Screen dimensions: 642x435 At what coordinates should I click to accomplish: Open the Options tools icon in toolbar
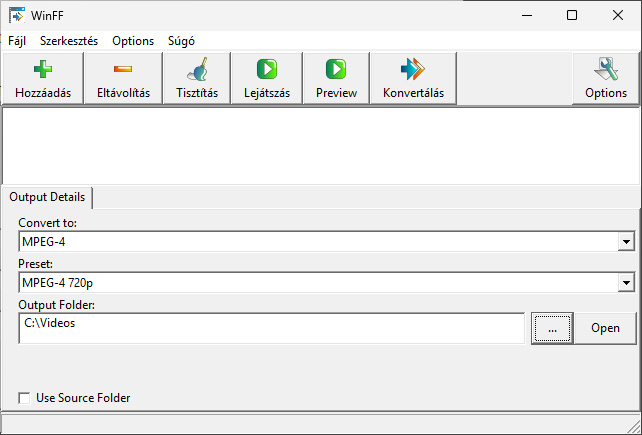tap(606, 70)
